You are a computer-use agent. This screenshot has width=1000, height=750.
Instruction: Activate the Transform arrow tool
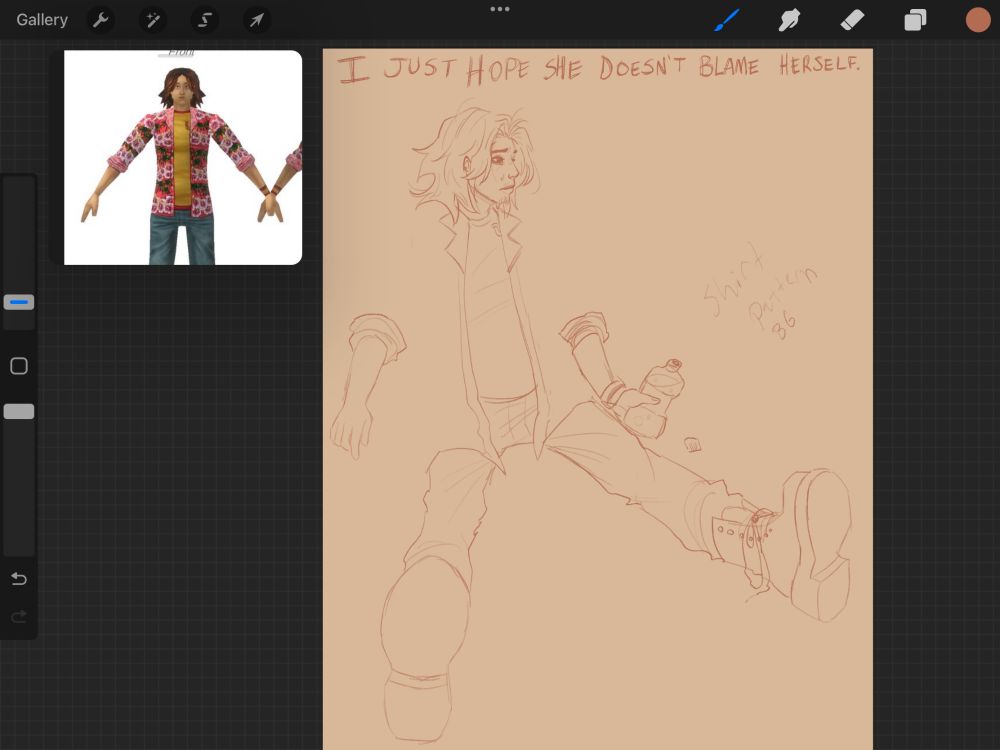point(257,20)
